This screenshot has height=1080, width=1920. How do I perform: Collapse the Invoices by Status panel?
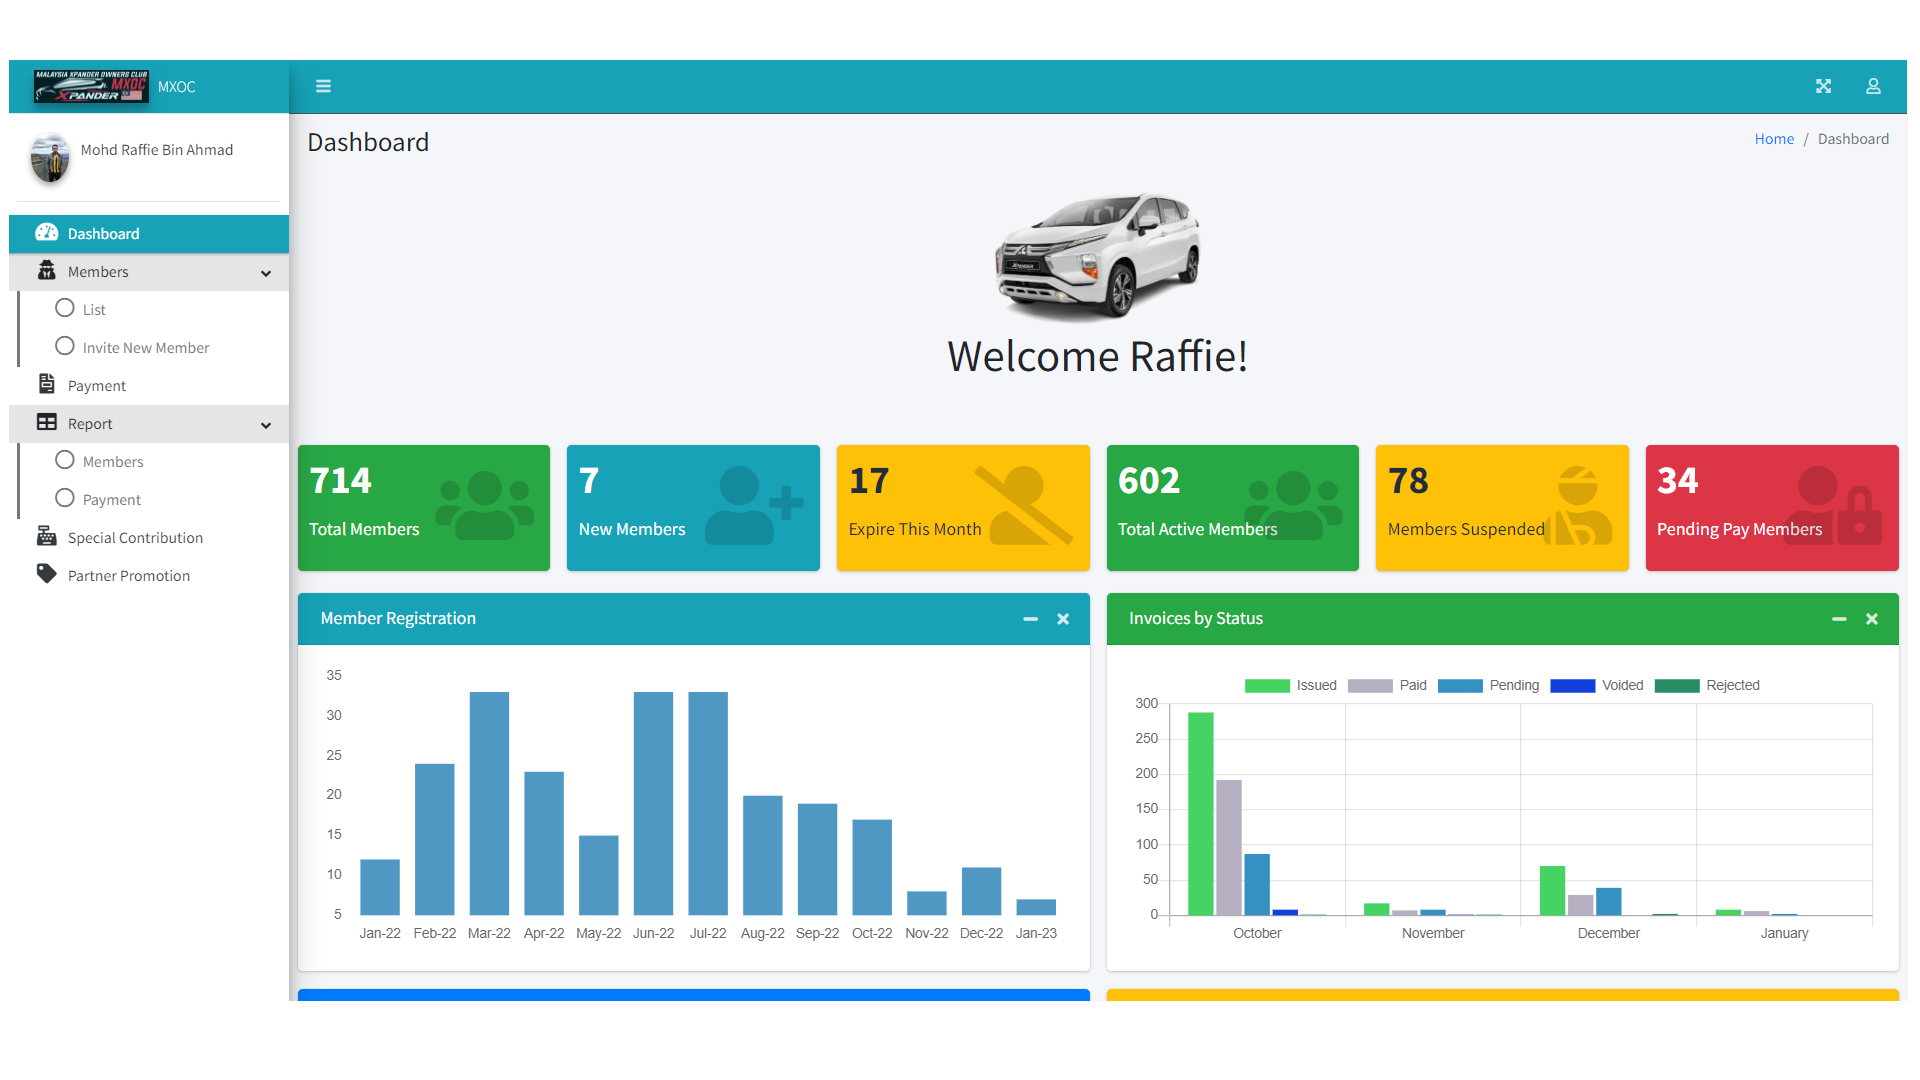coord(1838,619)
